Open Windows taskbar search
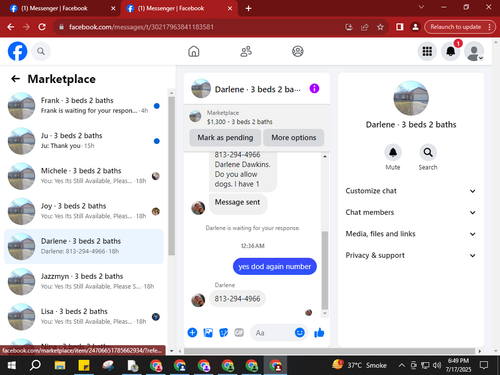The image size is (500, 375). [35, 366]
